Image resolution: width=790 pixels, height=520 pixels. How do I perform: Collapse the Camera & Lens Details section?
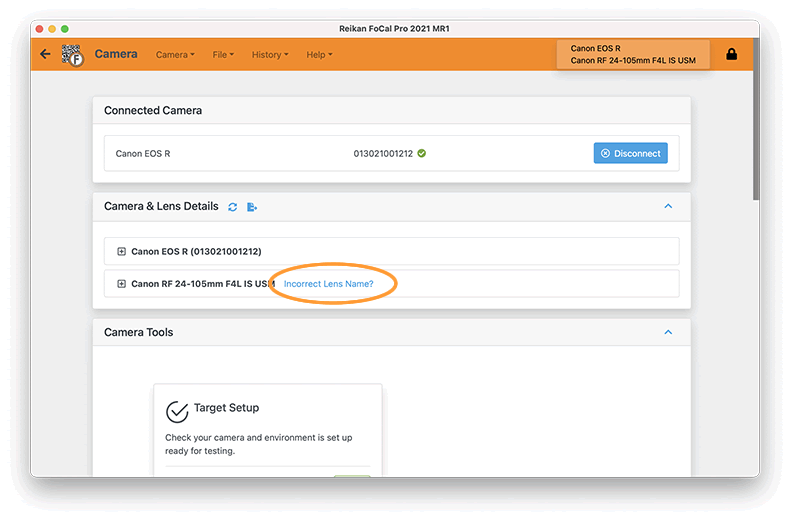pyautogui.click(x=668, y=206)
